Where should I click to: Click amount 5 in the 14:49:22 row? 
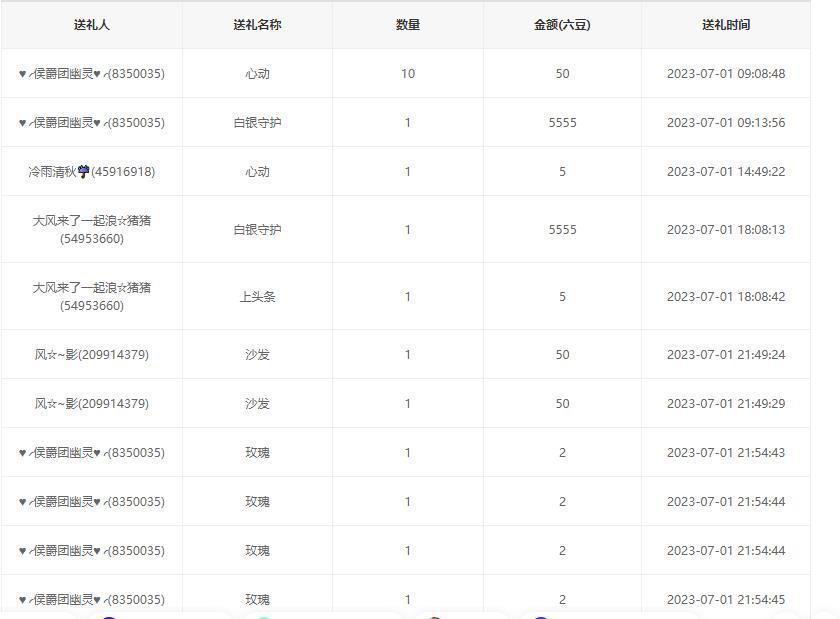coord(562,171)
